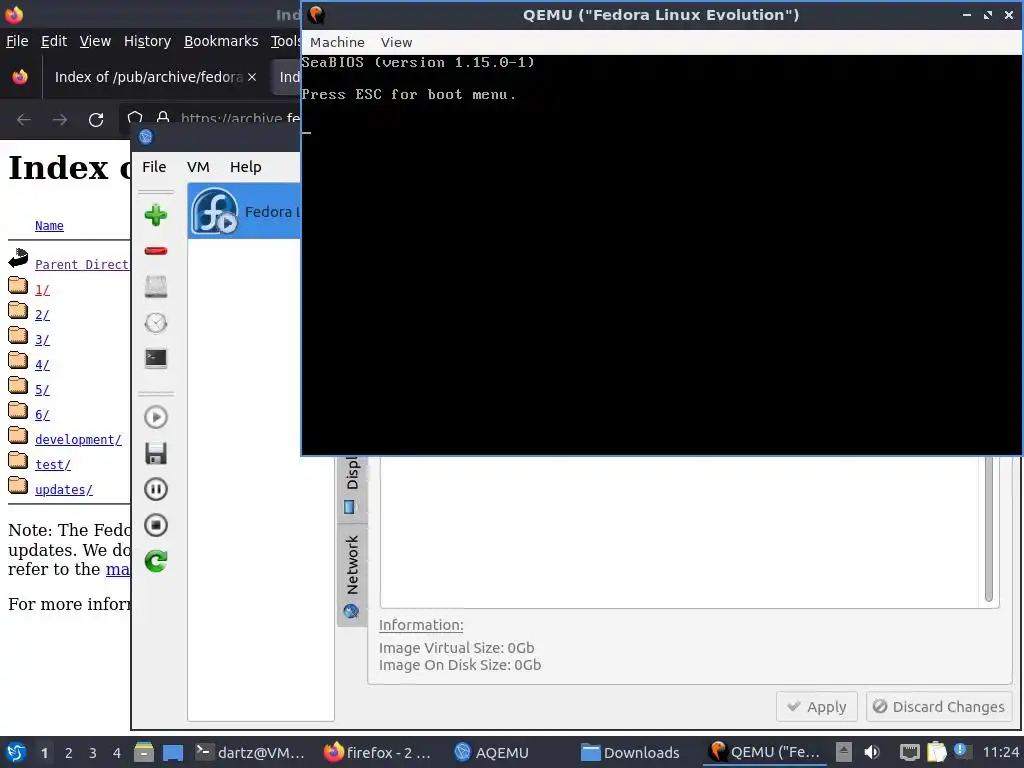Open the test/ directory link
The image size is (1024, 768).
coord(52,464)
